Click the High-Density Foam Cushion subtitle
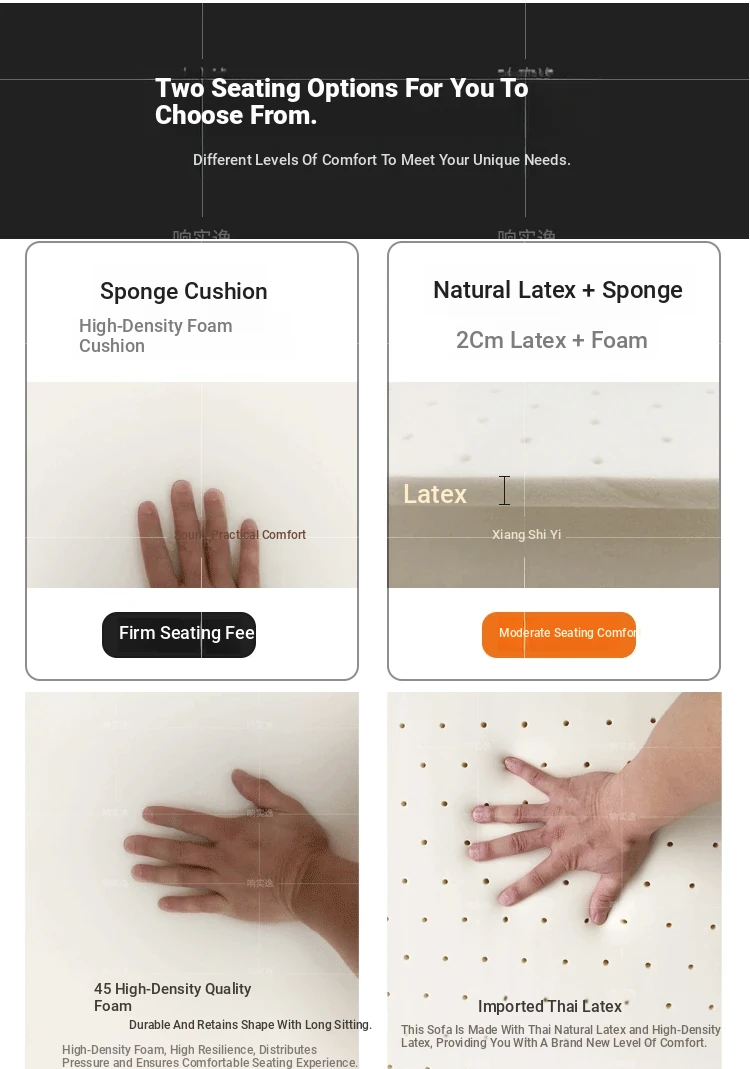 tap(155, 335)
